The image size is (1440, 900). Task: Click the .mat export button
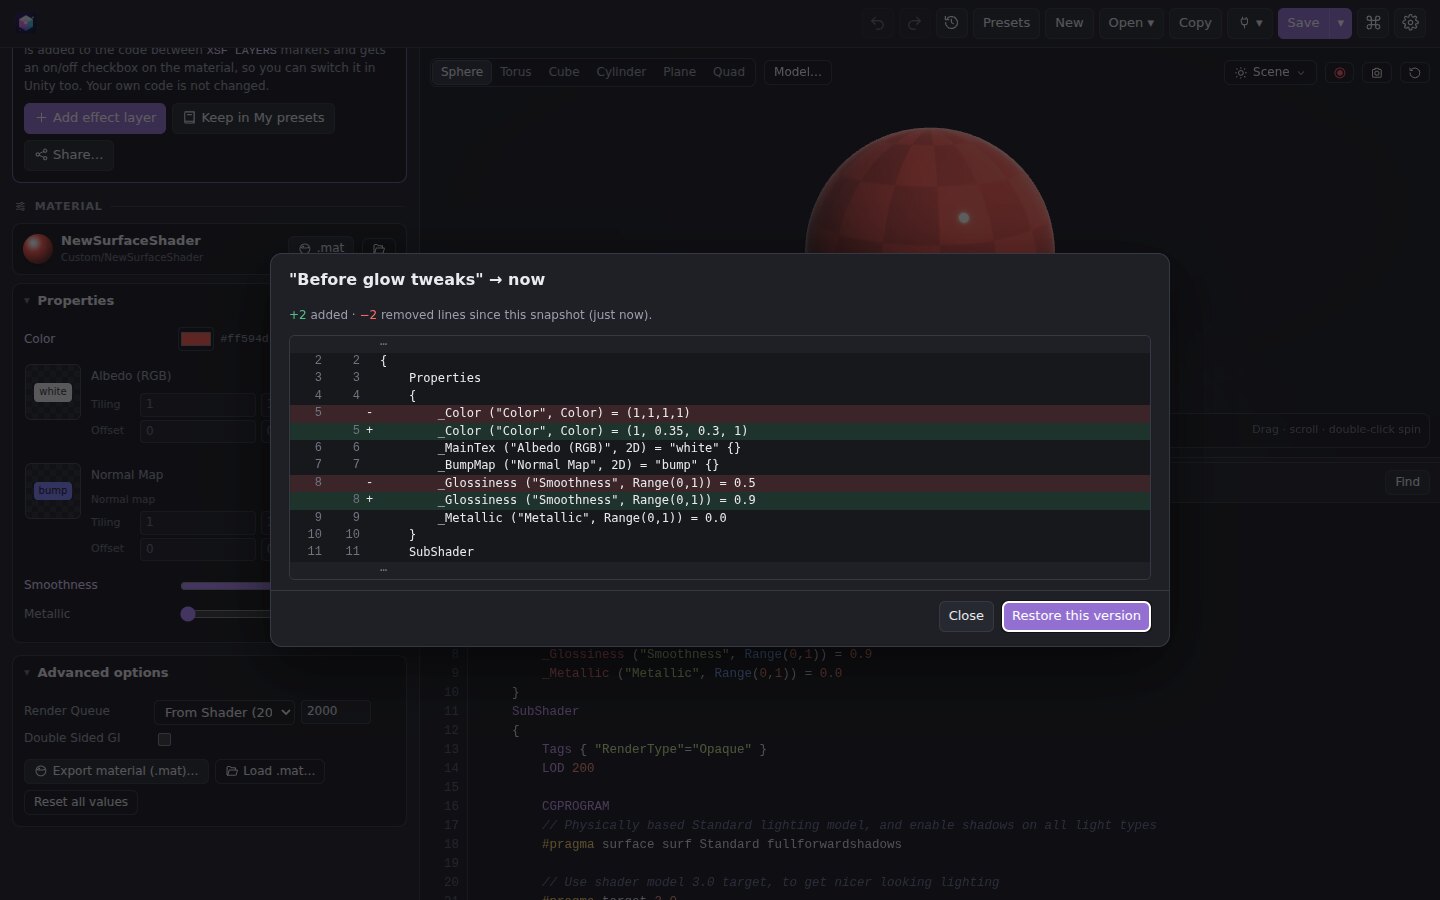(321, 248)
